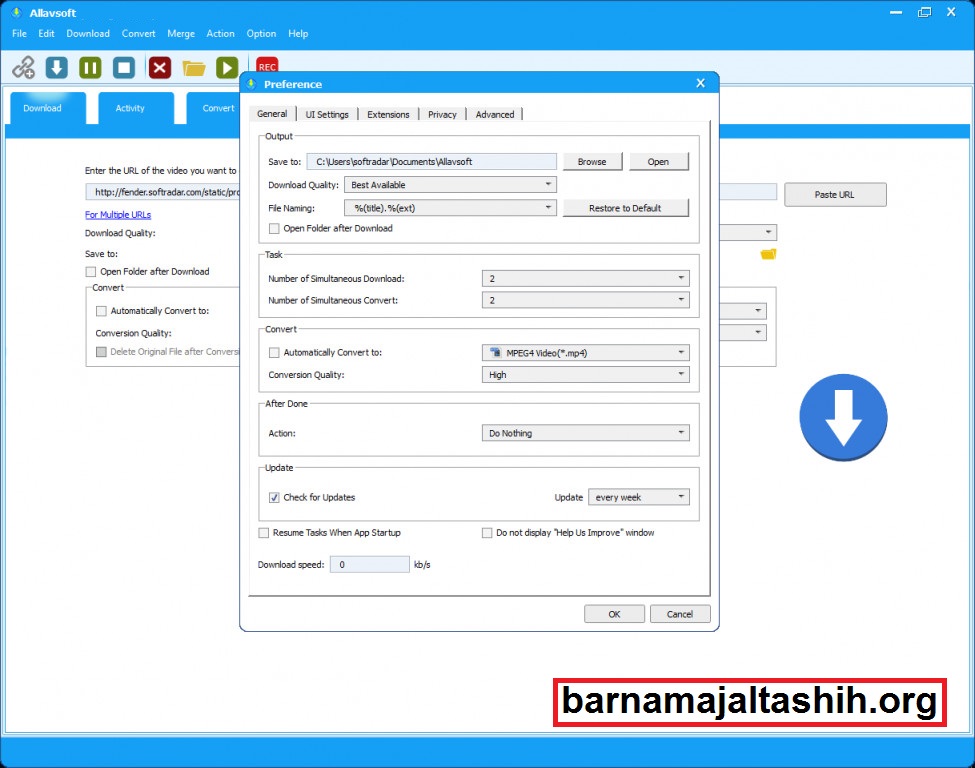Uncheck Check for Updates
Image resolution: width=975 pixels, height=768 pixels.
274,497
